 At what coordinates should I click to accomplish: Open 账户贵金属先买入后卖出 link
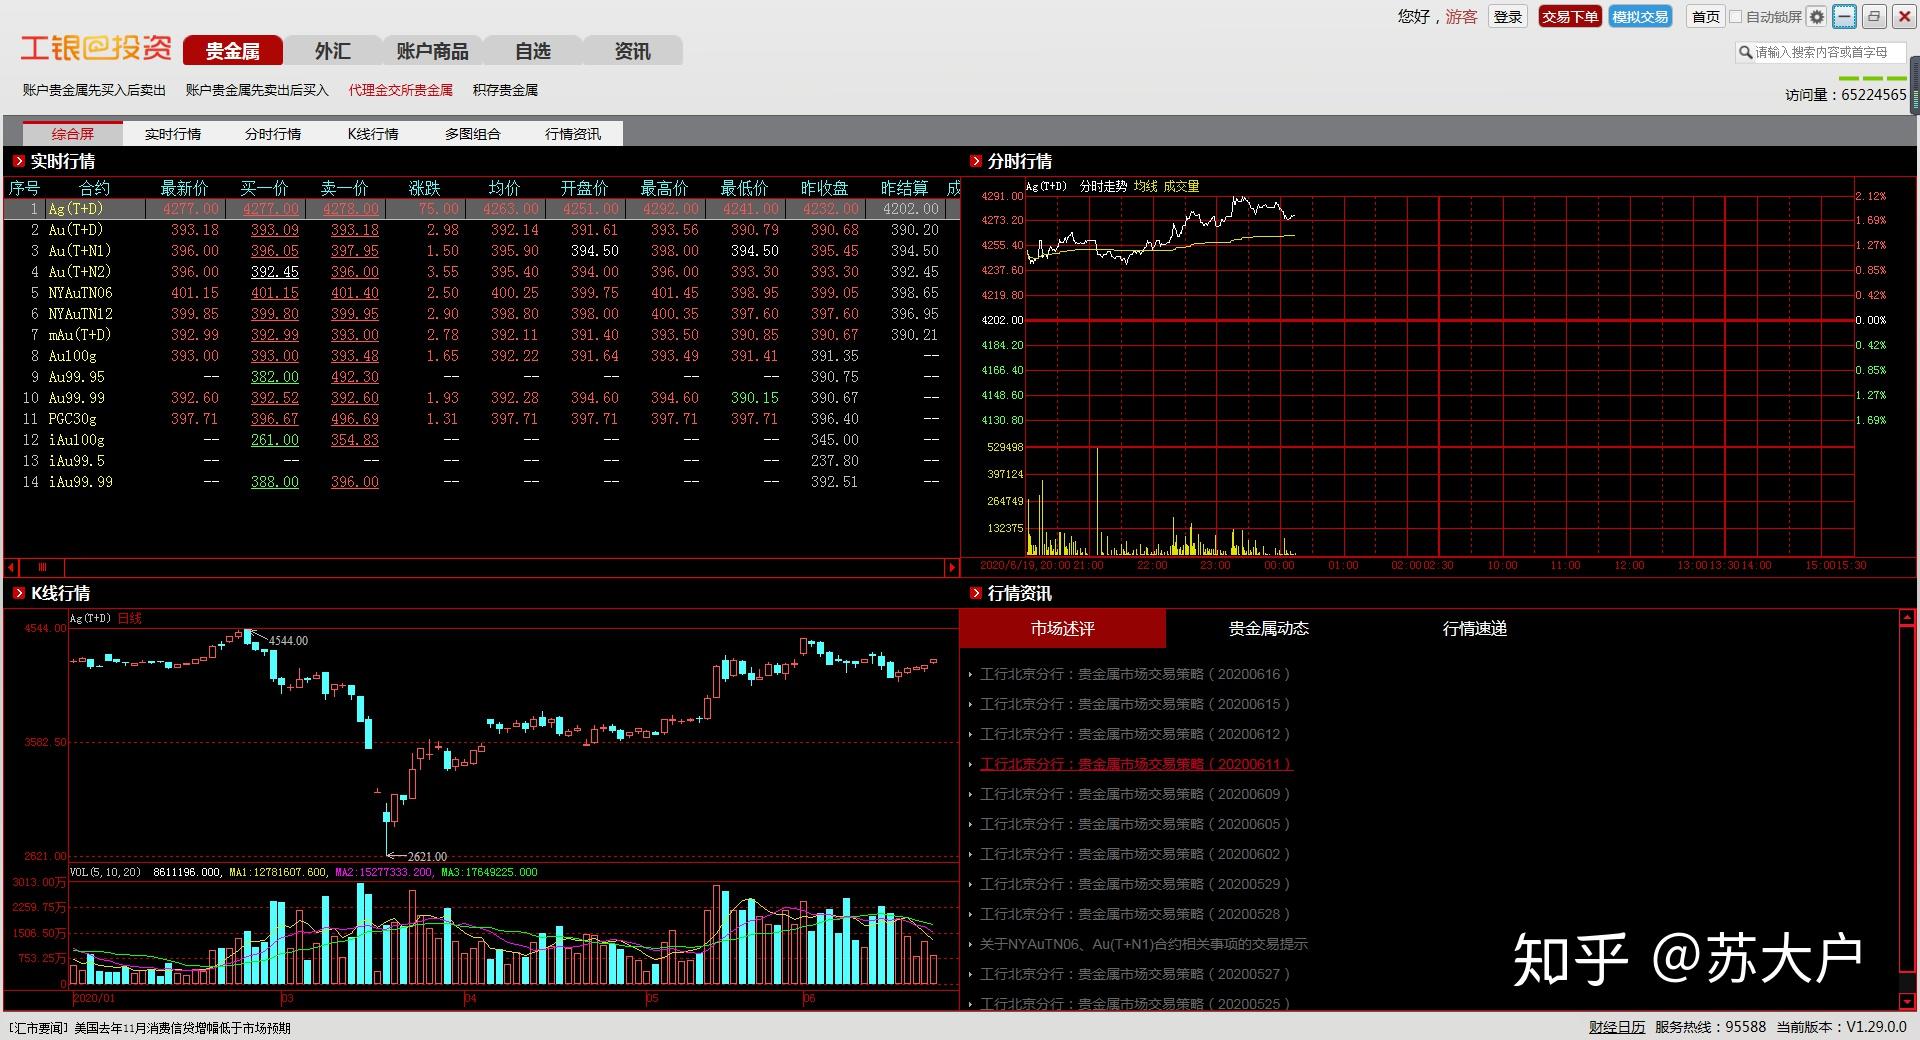[x=94, y=90]
